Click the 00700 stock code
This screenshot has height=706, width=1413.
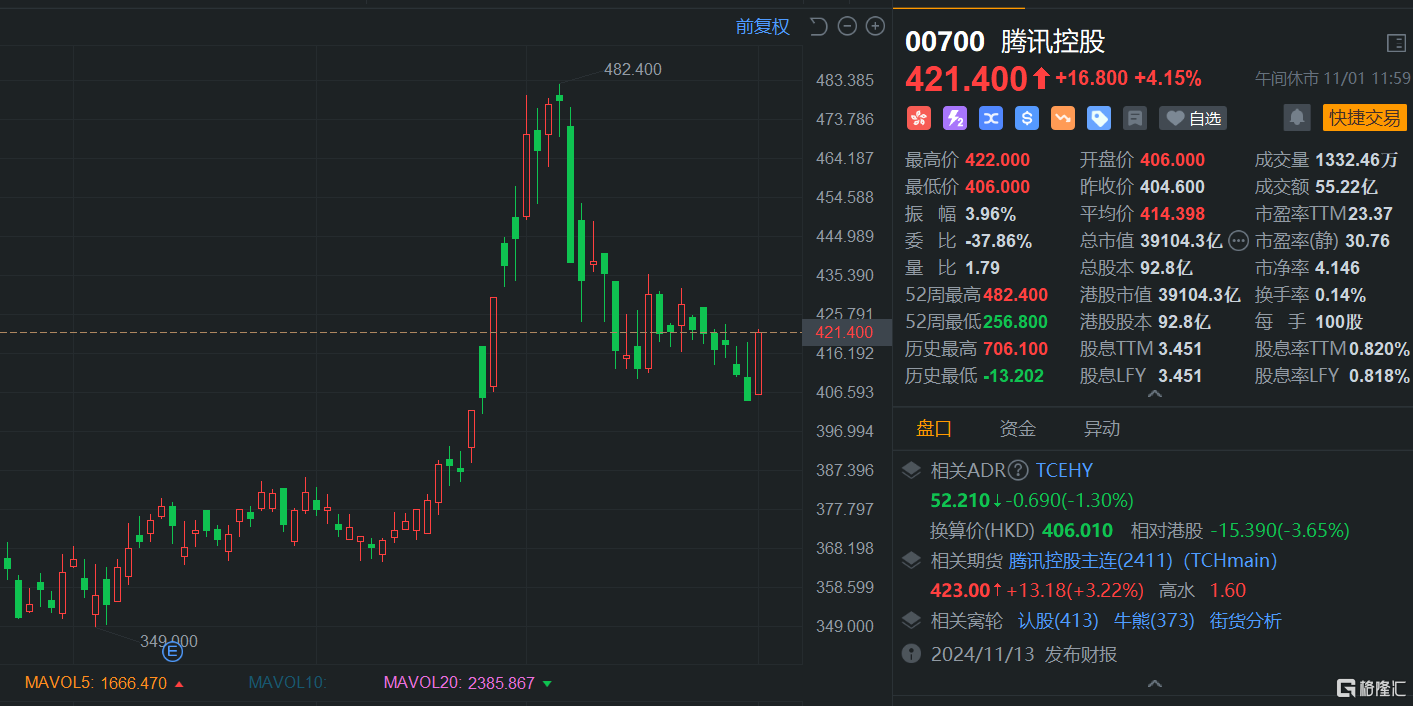tap(944, 42)
